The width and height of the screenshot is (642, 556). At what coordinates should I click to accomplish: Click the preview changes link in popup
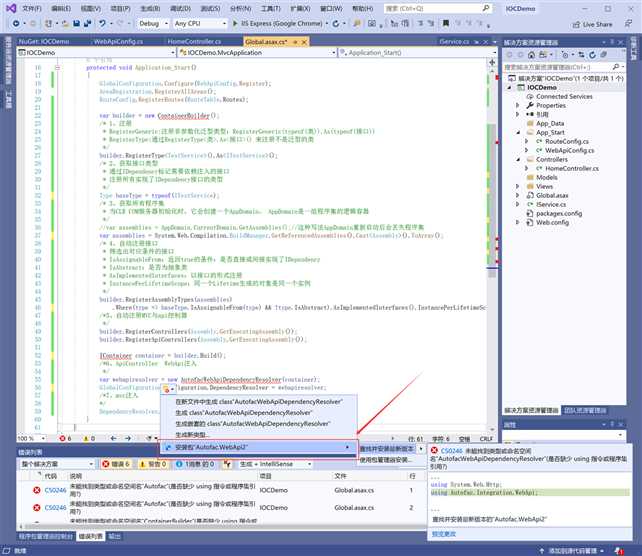444,534
